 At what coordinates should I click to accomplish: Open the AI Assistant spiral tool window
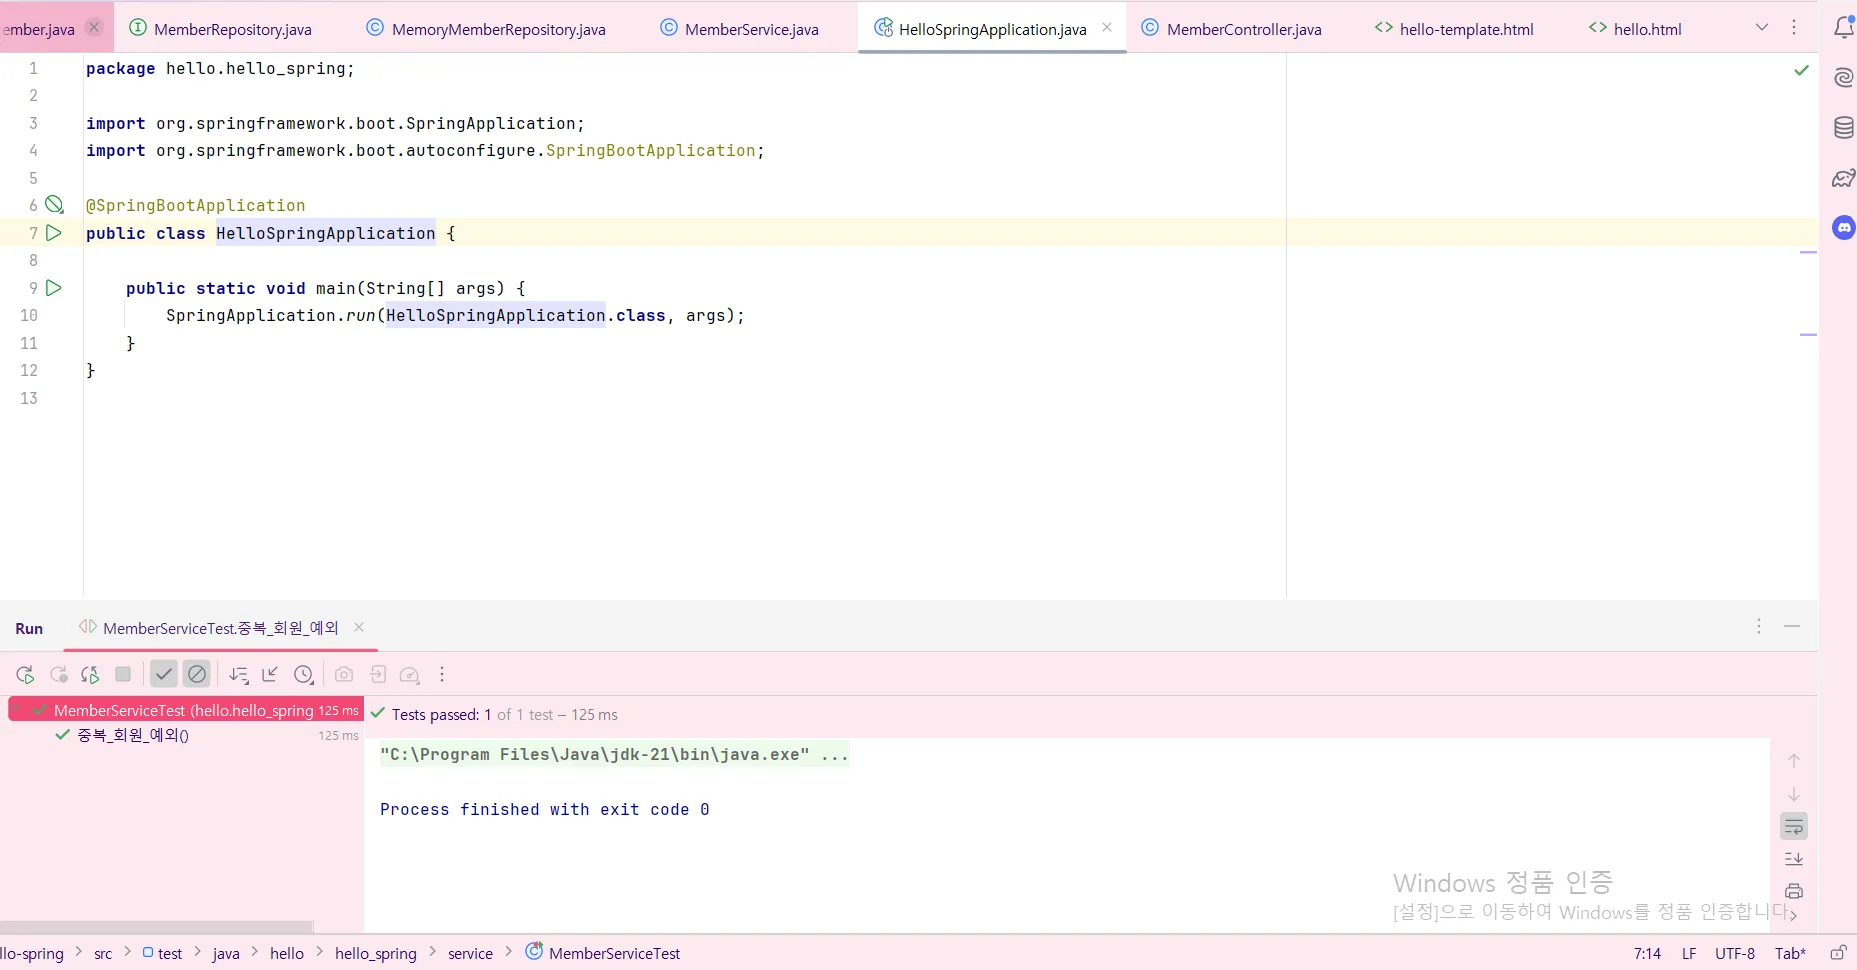click(1843, 78)
